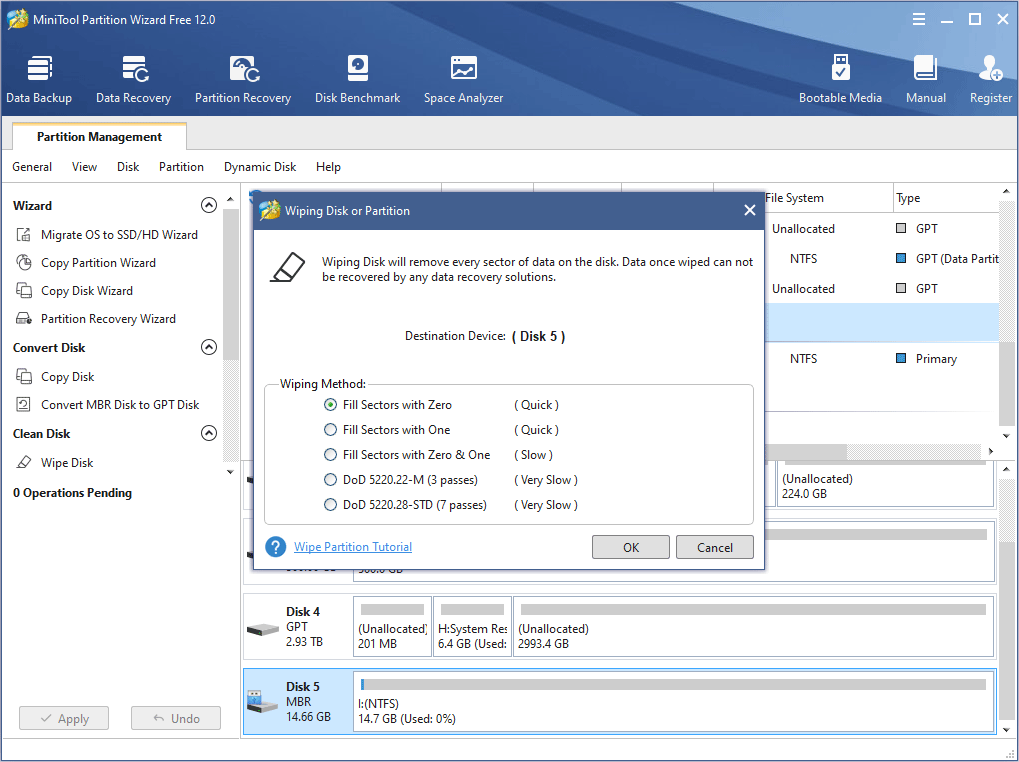Open the Disk menu
Screen dimensions: 1019x762
128,167
